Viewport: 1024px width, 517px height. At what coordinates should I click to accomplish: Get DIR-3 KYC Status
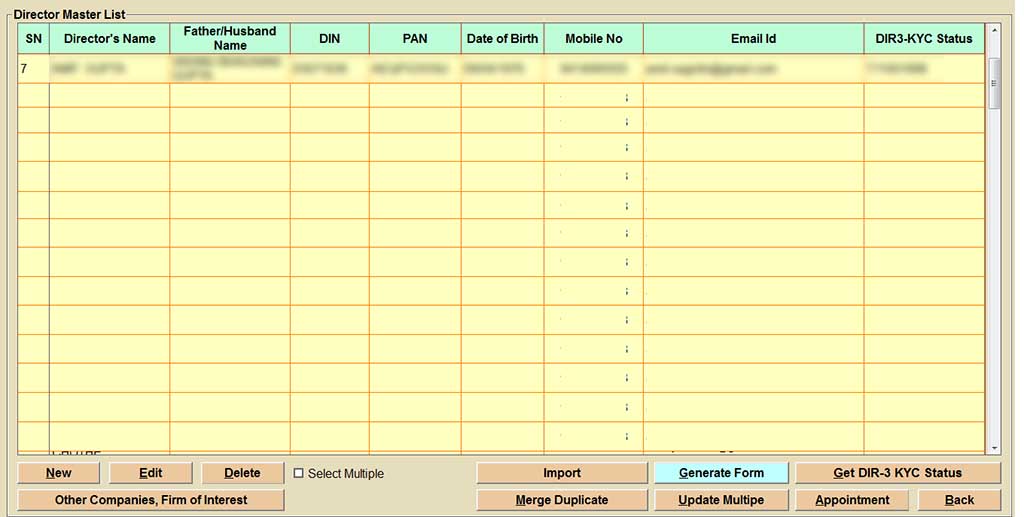tap(897, 473)
